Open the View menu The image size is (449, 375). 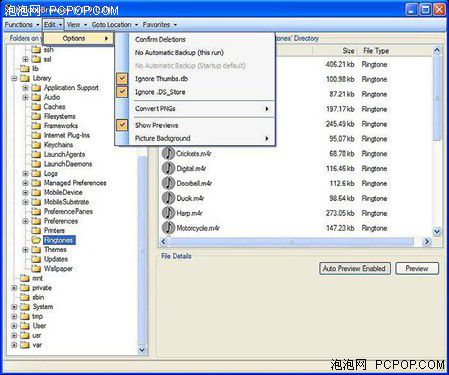(77, 25)
